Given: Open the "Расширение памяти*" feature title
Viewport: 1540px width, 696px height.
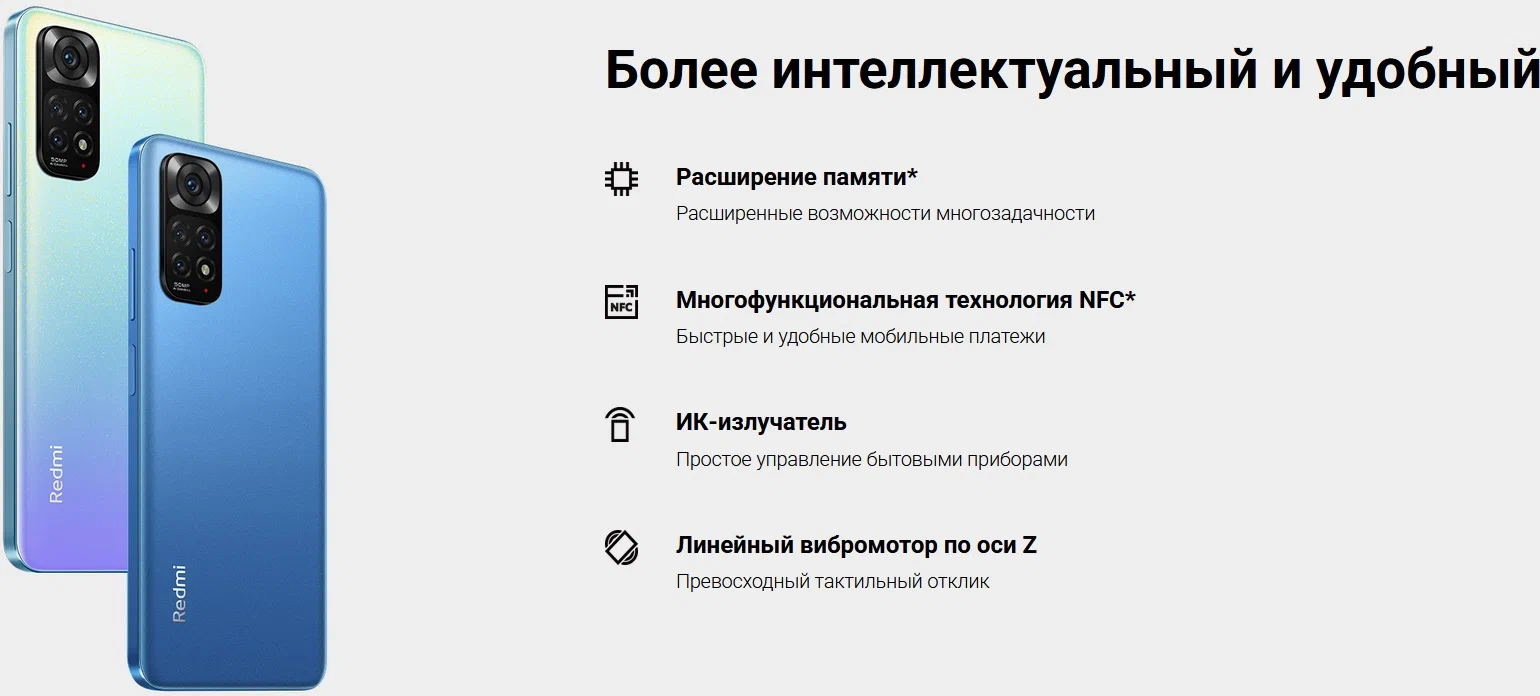Looking at the screenshot, I should [796, 177].
